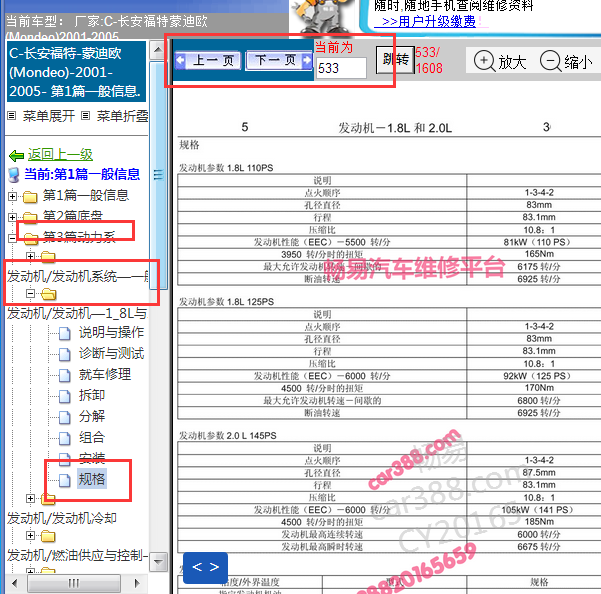The width and height of the screenshot is (601, 594).
Task: Click the 发动机参数 2.0 L 145PS heading
Action: (x=228, y=436)
